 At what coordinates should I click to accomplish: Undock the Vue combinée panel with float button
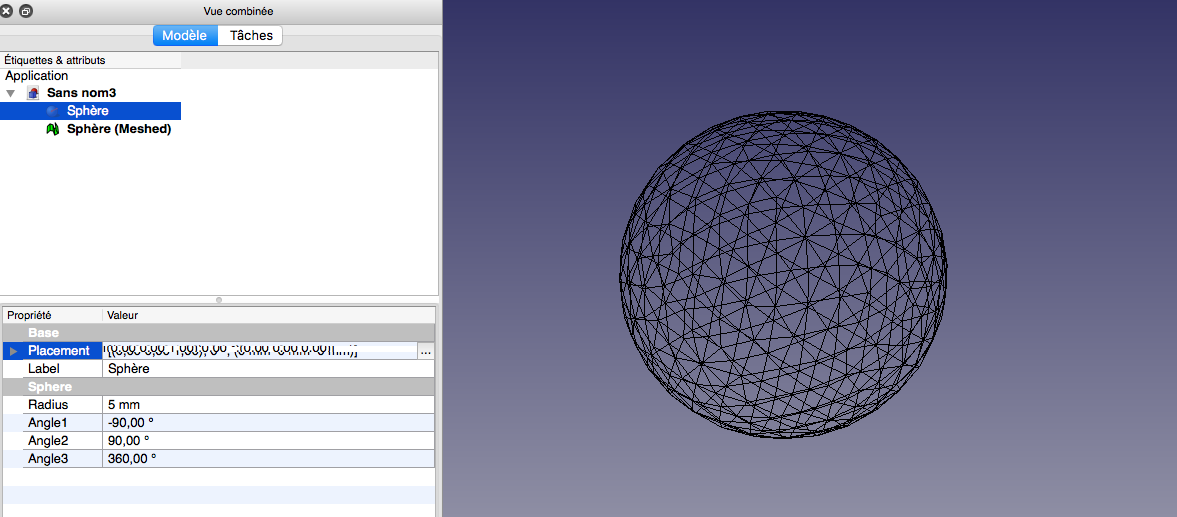[26, 11]
